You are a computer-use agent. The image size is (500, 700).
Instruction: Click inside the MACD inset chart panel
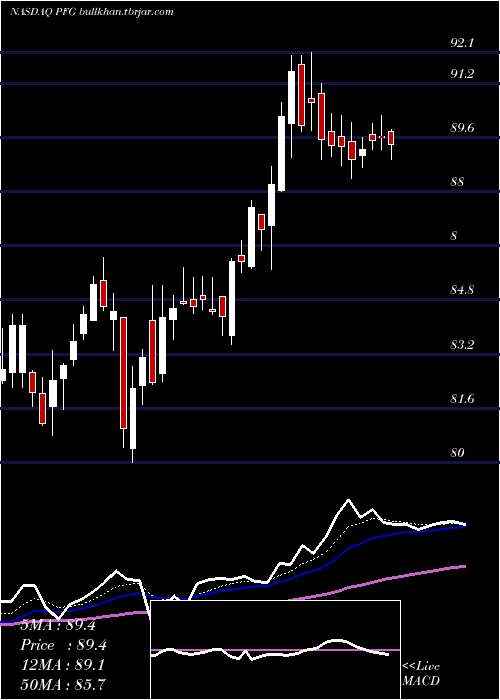click(275, 650)
